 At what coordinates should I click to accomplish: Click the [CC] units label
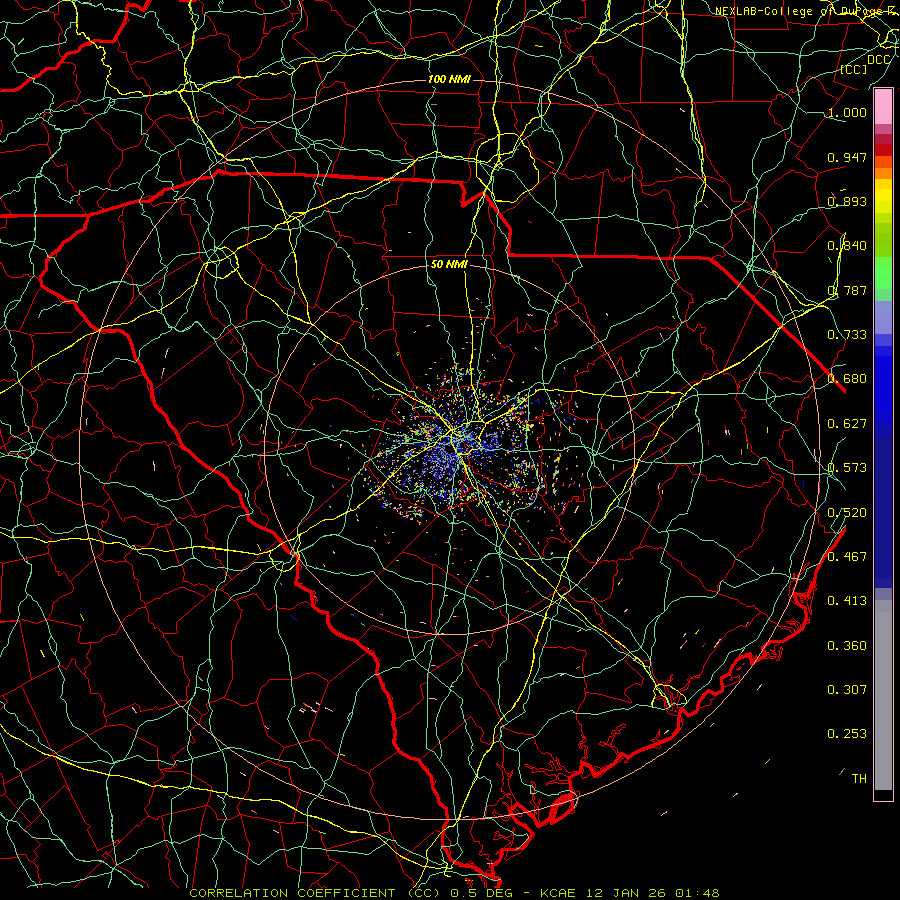(853, 69)
